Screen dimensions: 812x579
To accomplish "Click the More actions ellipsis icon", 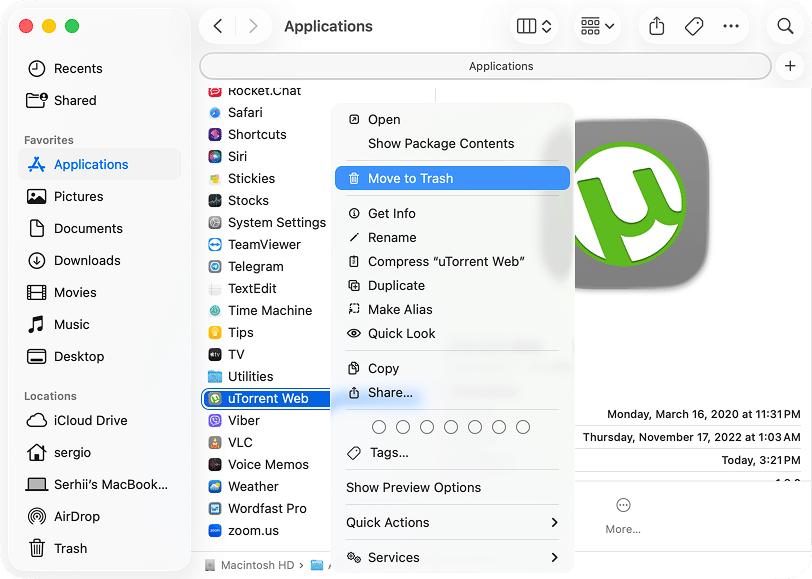I will tap(731, 26).
